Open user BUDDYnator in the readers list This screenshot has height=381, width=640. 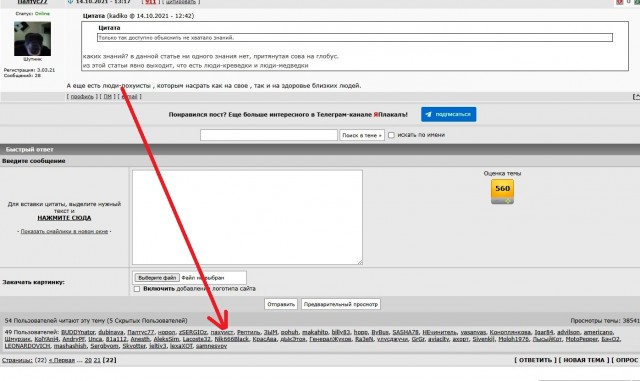click(x=78, y=332)
